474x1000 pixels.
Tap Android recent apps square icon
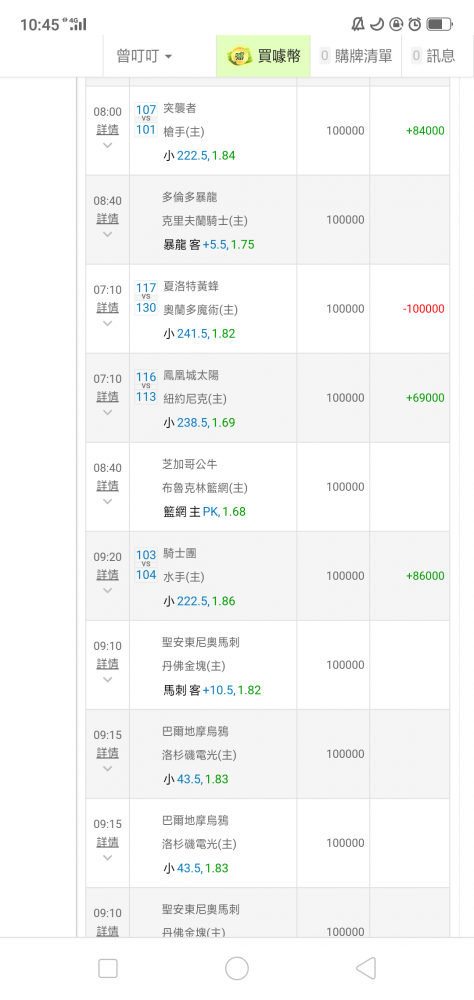coord(108,968)
